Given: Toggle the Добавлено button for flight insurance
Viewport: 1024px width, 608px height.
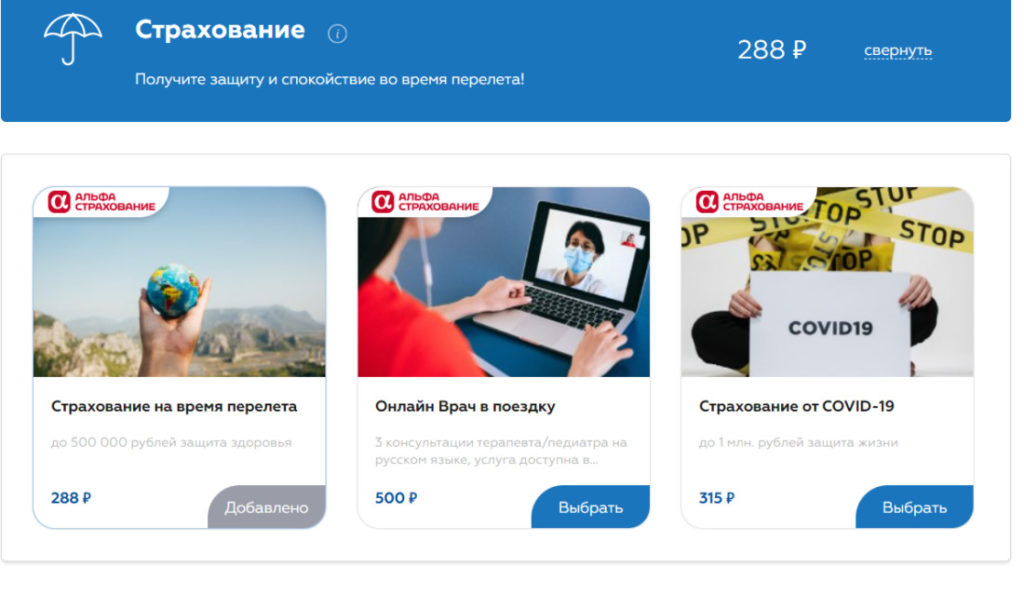Looking at the screenshot, I should tap(266, 507).
